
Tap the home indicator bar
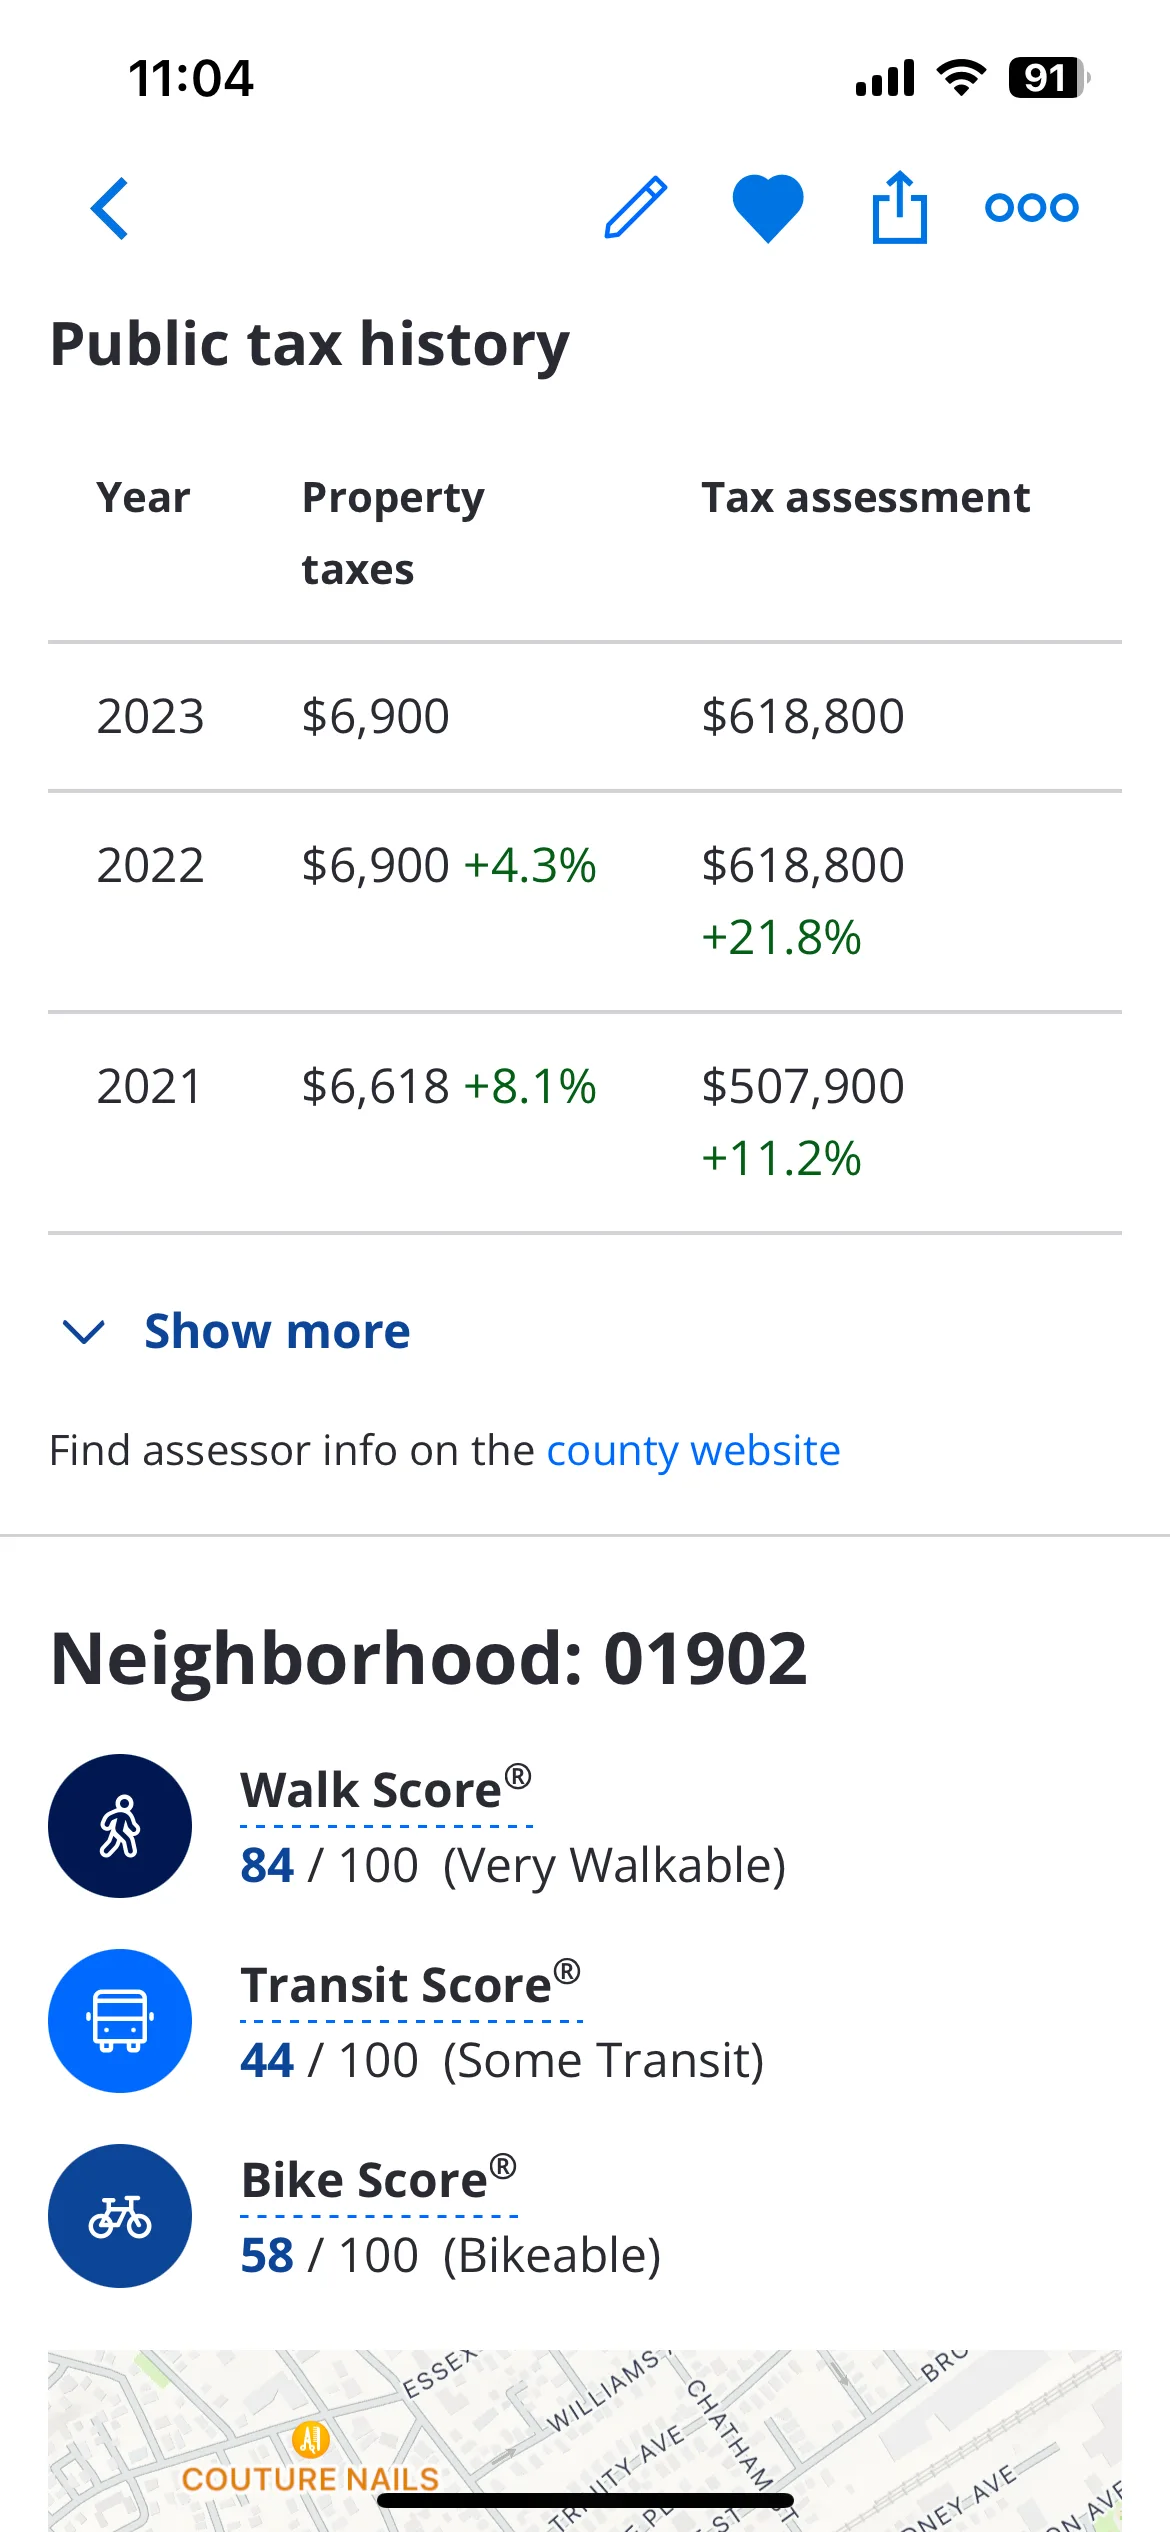tap(585, 2500)
